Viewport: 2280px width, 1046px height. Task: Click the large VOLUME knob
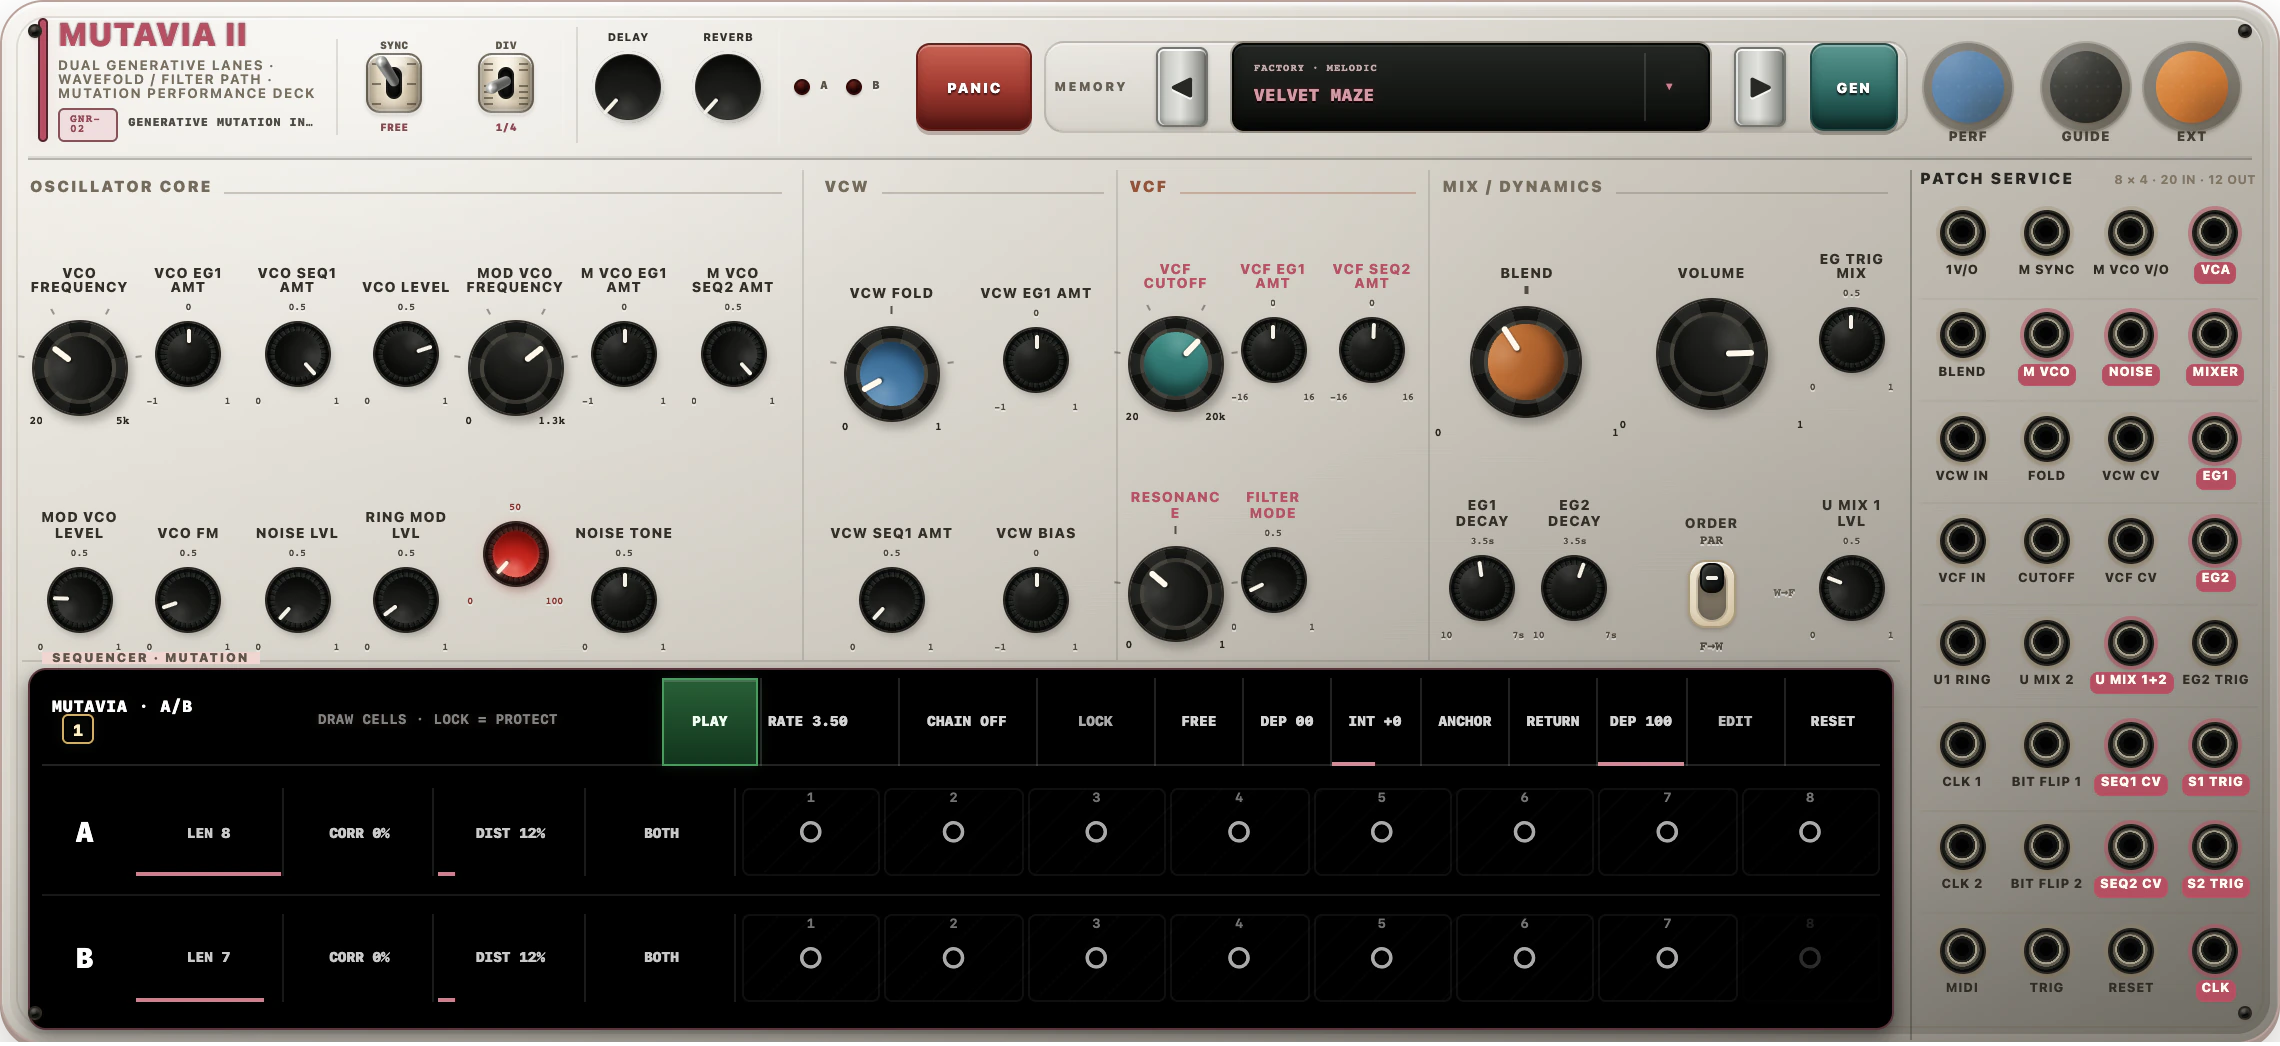(x=1711, y=354)
